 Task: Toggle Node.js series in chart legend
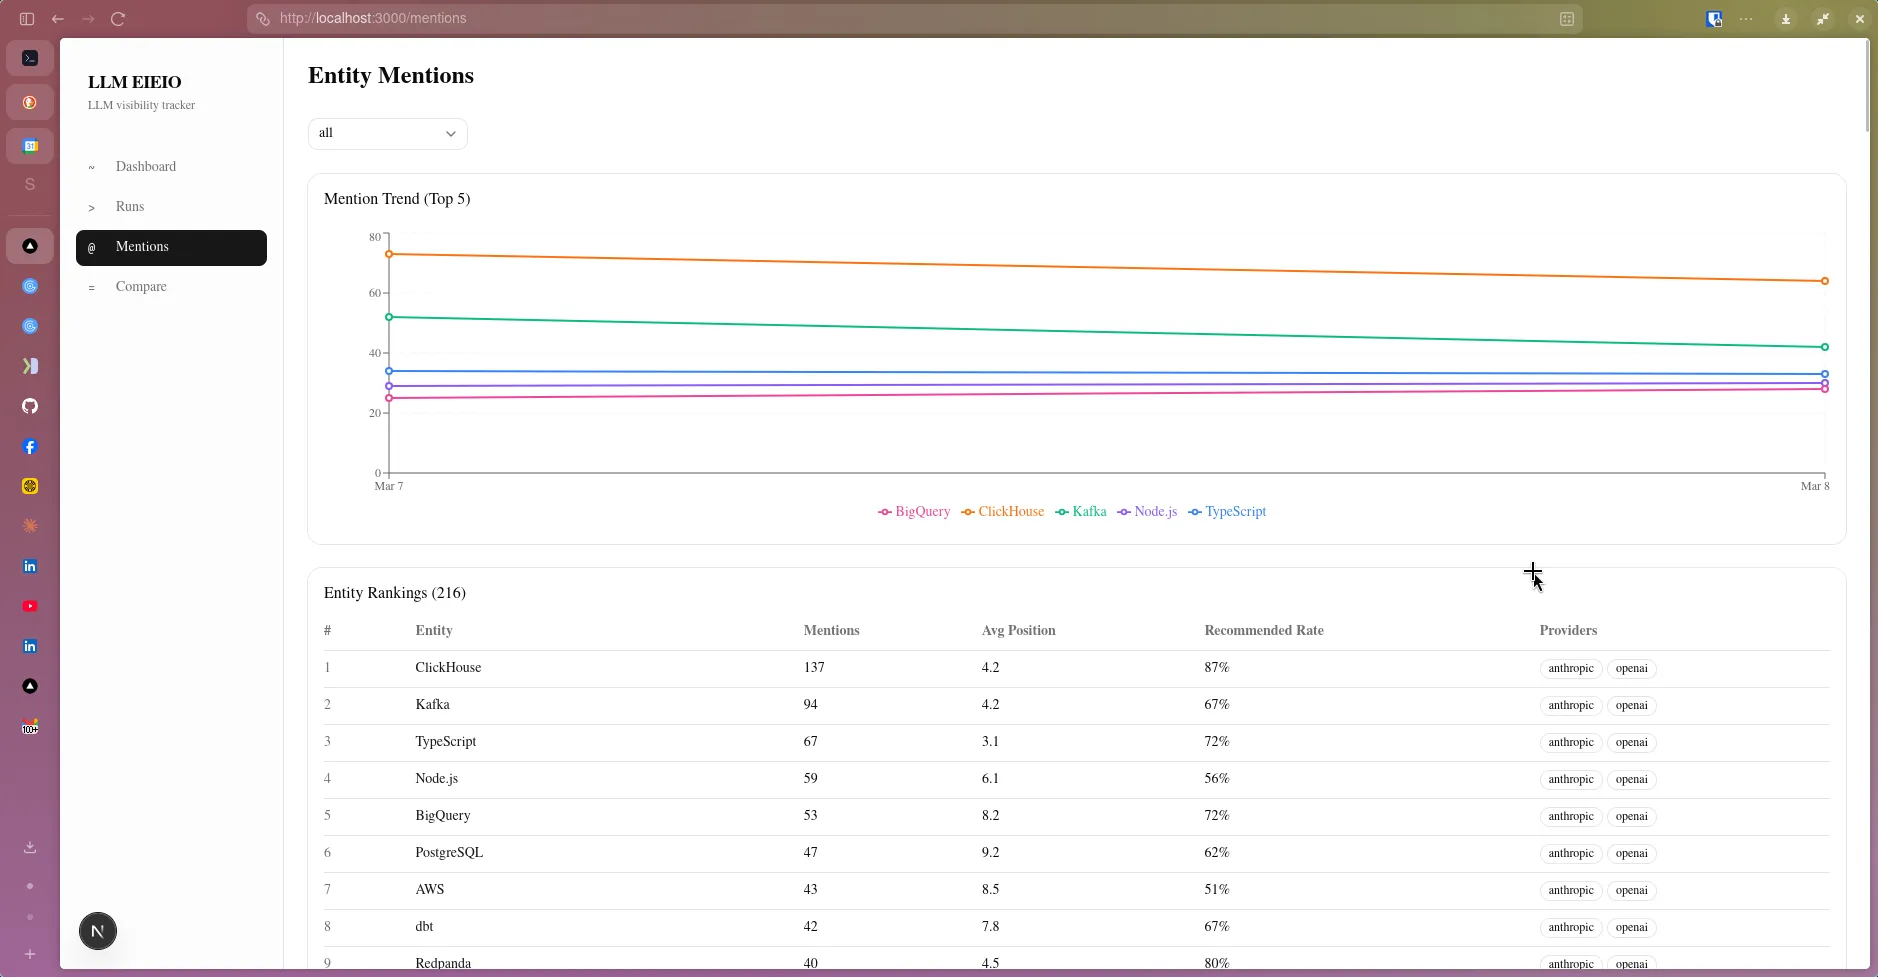(x=1147, y=512)
